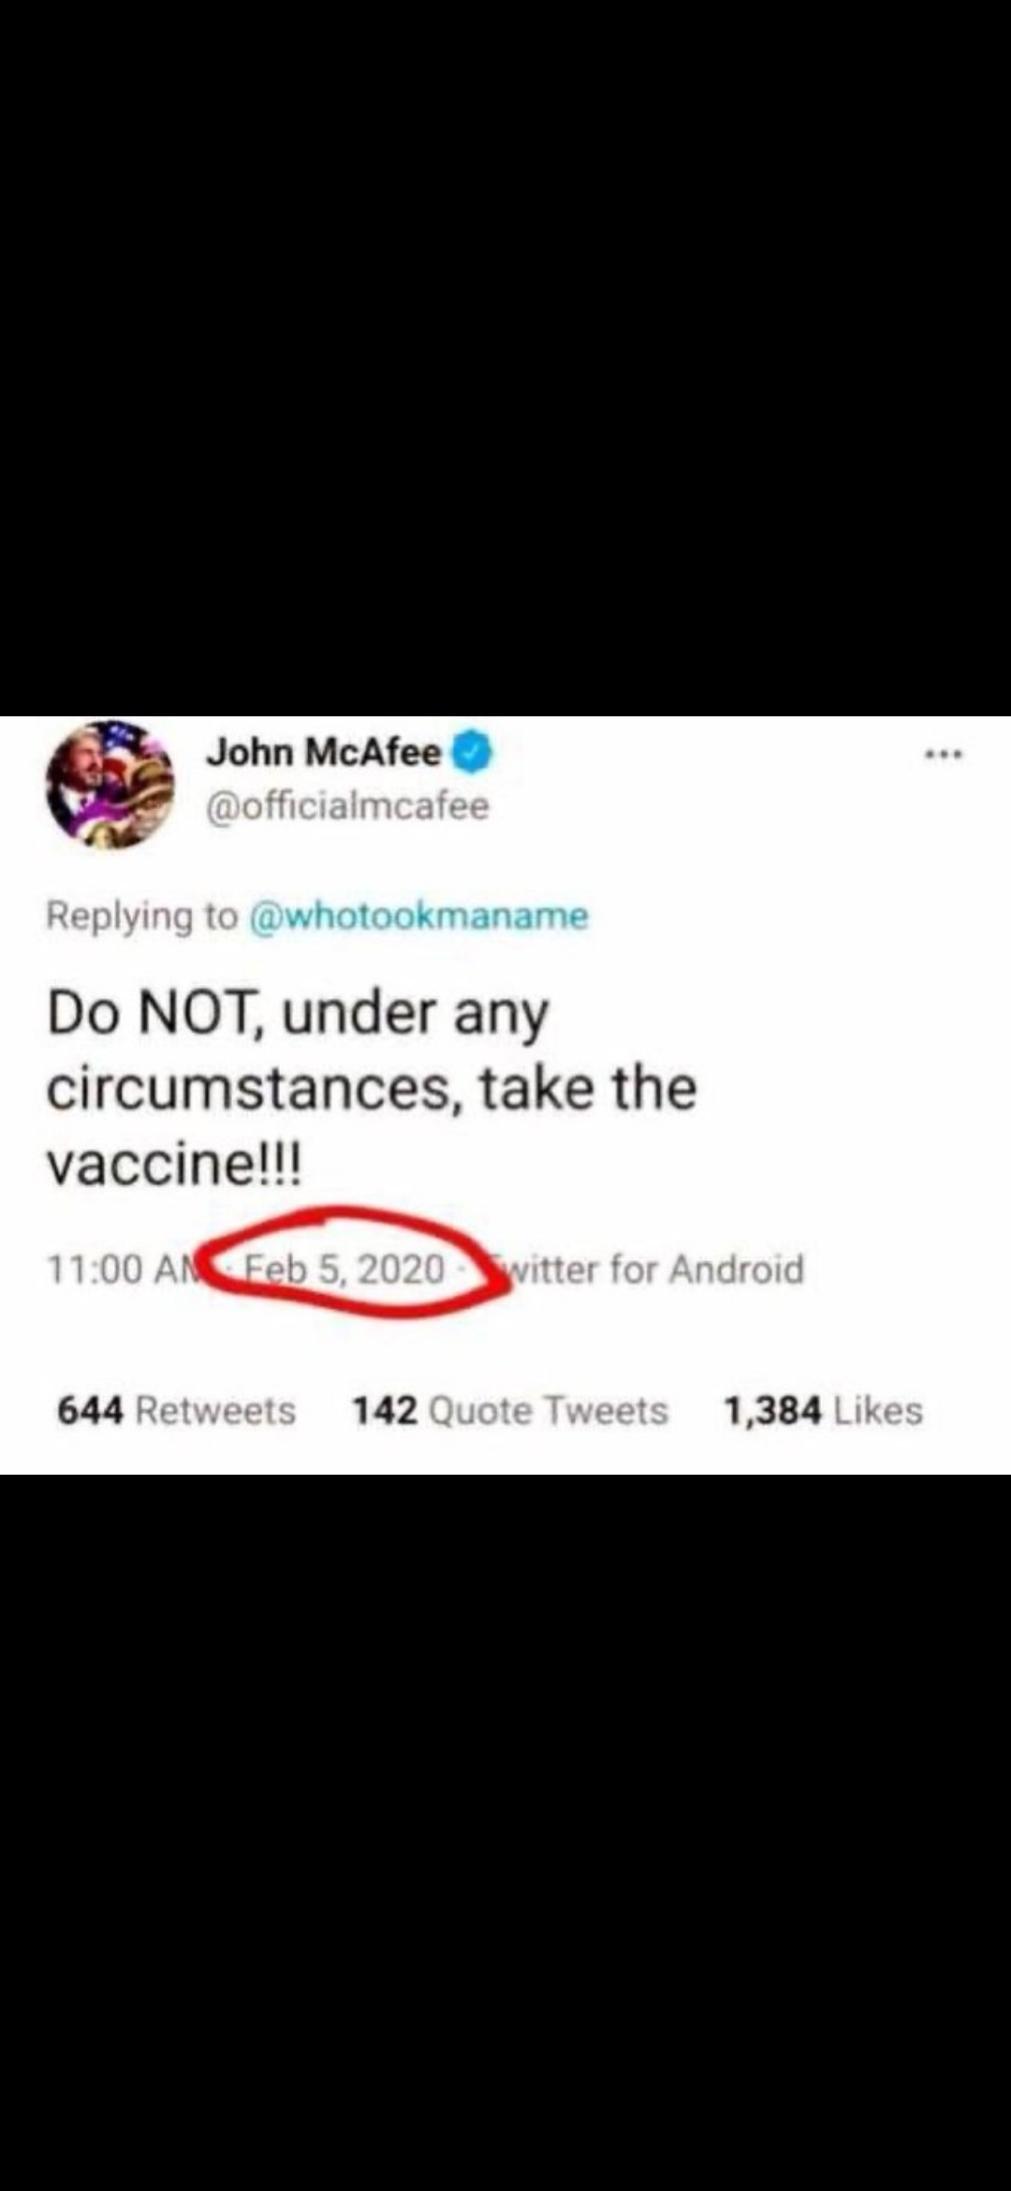View the 644 Retweets list
The height and width of the screenshot is (2191, 1011).
[176, 1411]
